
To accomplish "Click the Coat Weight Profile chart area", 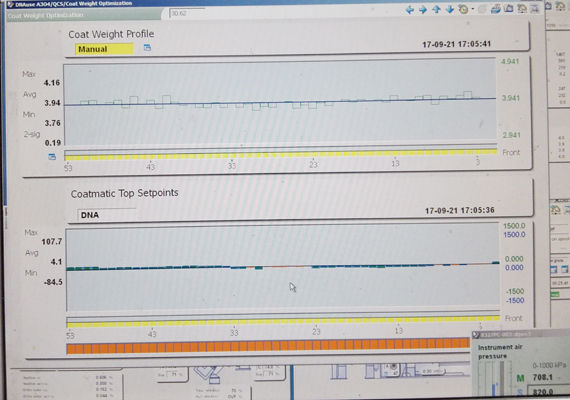I will point(280,103).
